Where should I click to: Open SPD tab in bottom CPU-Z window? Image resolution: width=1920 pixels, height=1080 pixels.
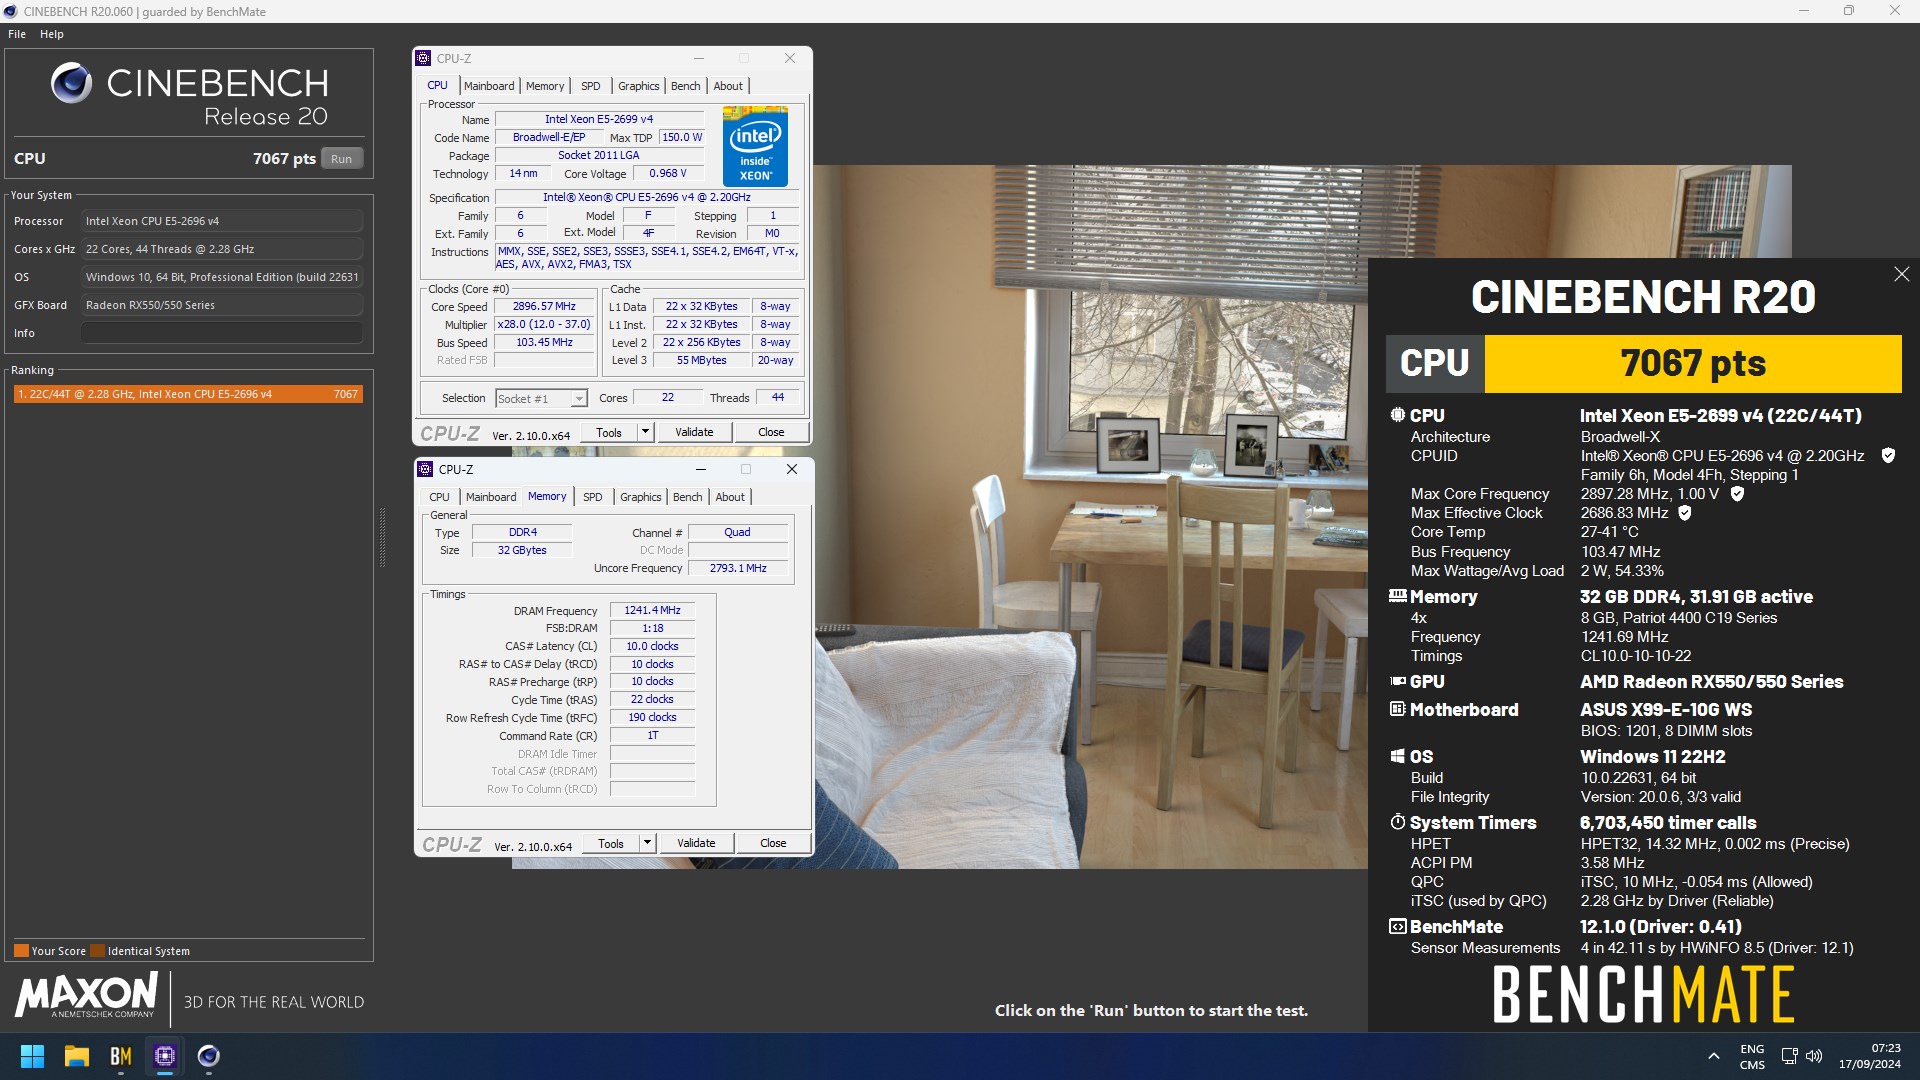(x=593, y=497)
